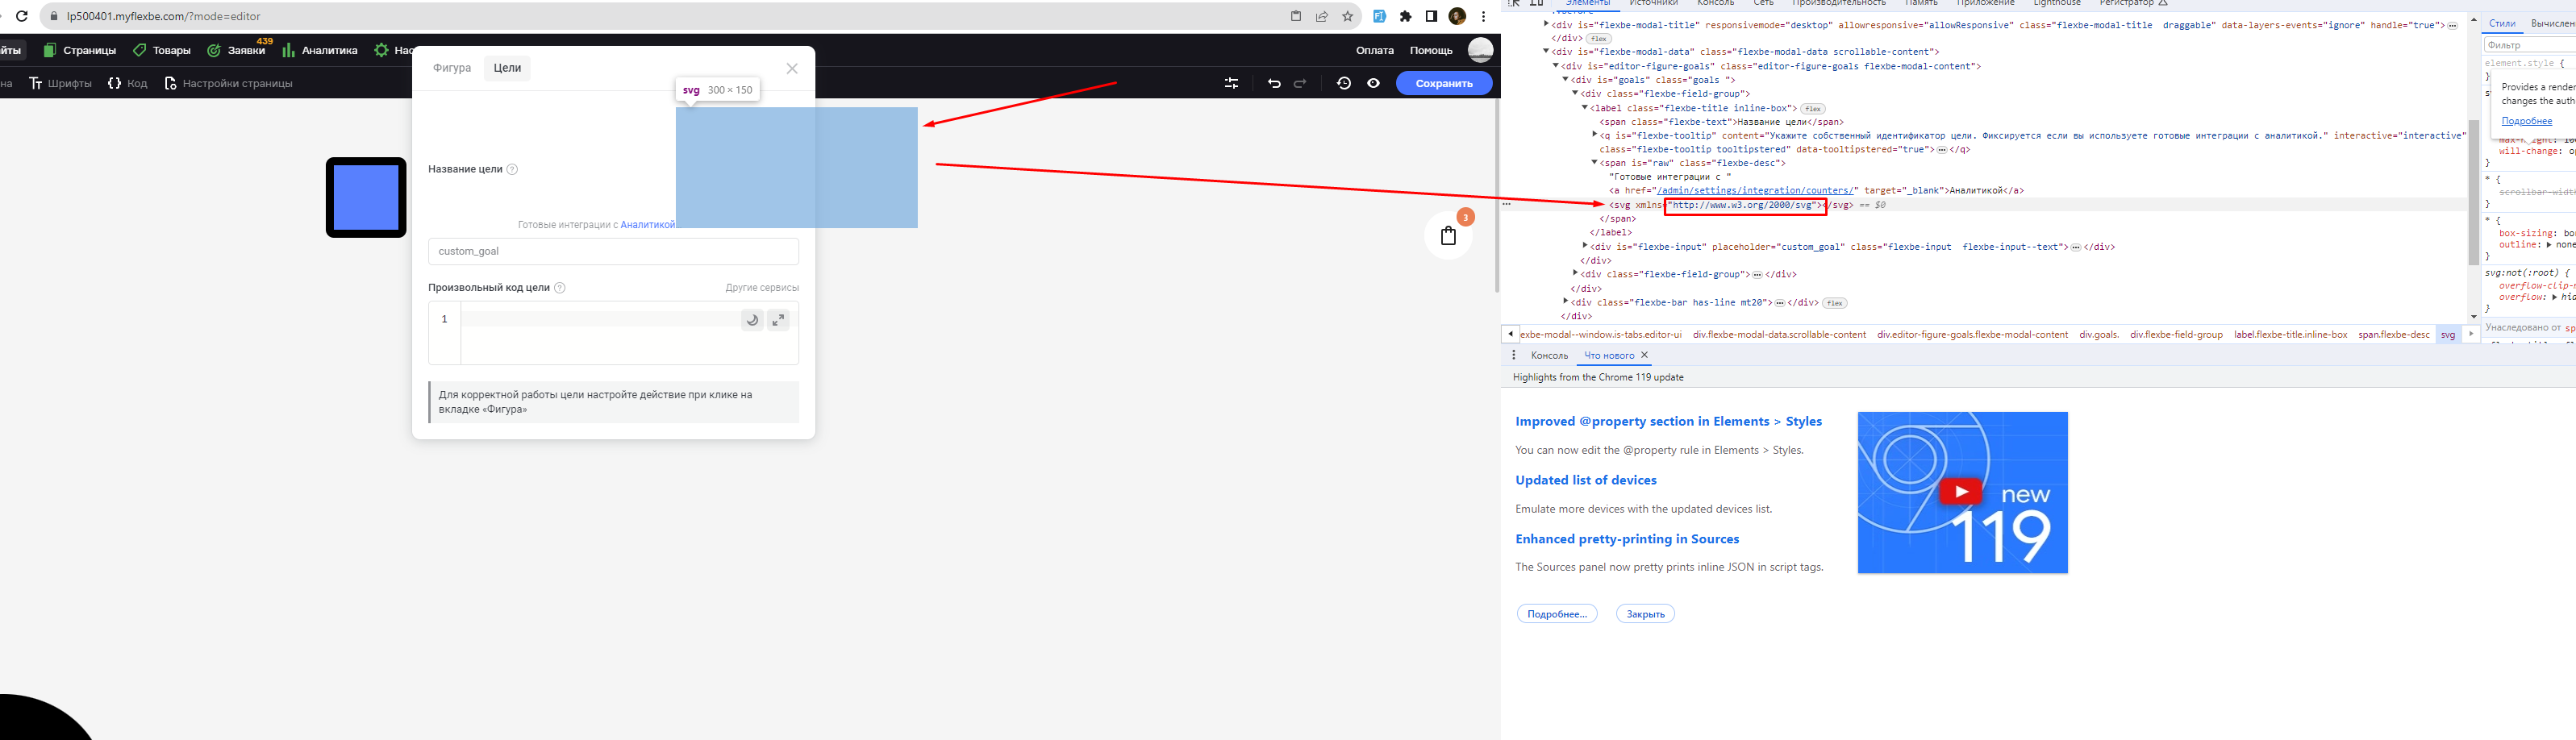Image resolution: width=2576 pixels, height=740 pixels.
Task: Click help icon beside Название цели
Action: tap(512, 170)
